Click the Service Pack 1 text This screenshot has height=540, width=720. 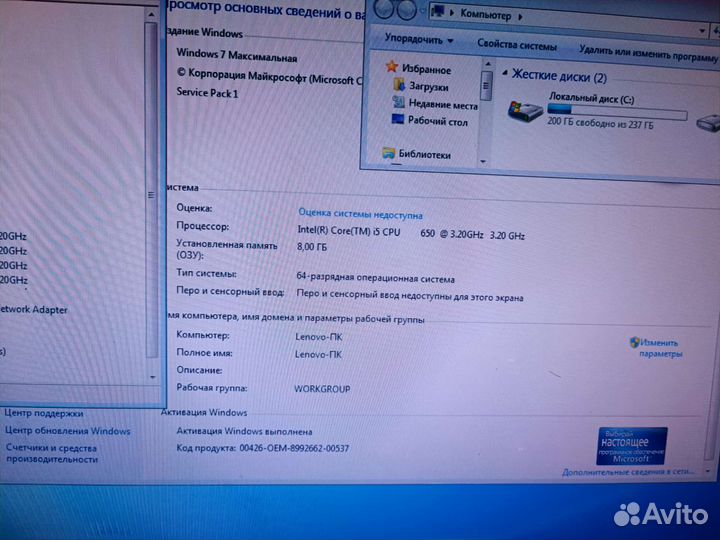[x=207, y=93]
